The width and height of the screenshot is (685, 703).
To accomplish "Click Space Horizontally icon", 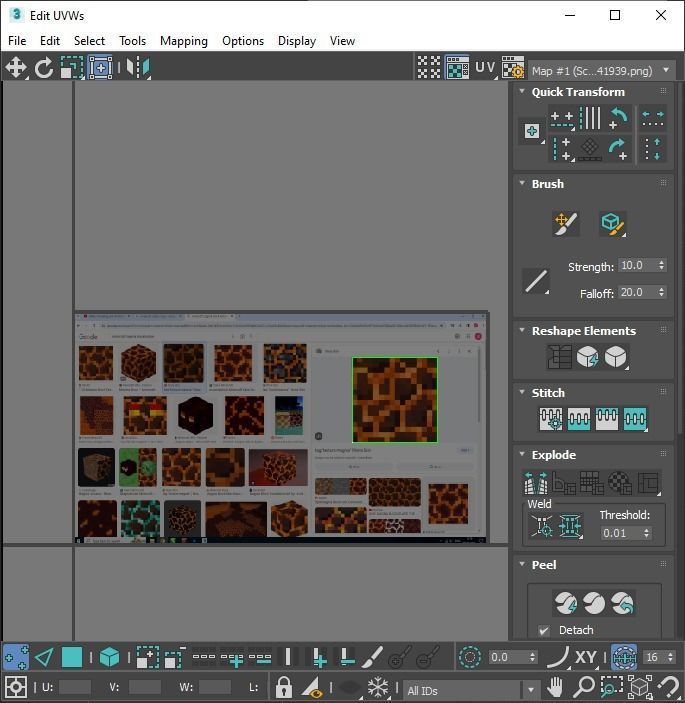I will [653, 118].
